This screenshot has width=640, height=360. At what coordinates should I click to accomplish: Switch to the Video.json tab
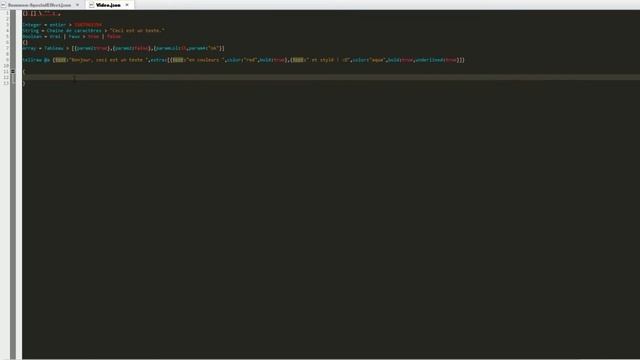coord(109,5)
